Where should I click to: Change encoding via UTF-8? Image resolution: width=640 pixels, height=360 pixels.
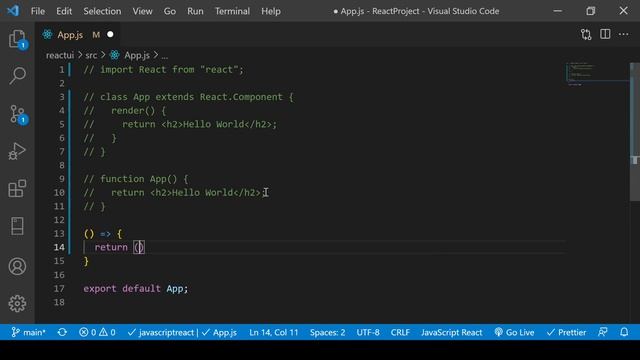(368, 332)
